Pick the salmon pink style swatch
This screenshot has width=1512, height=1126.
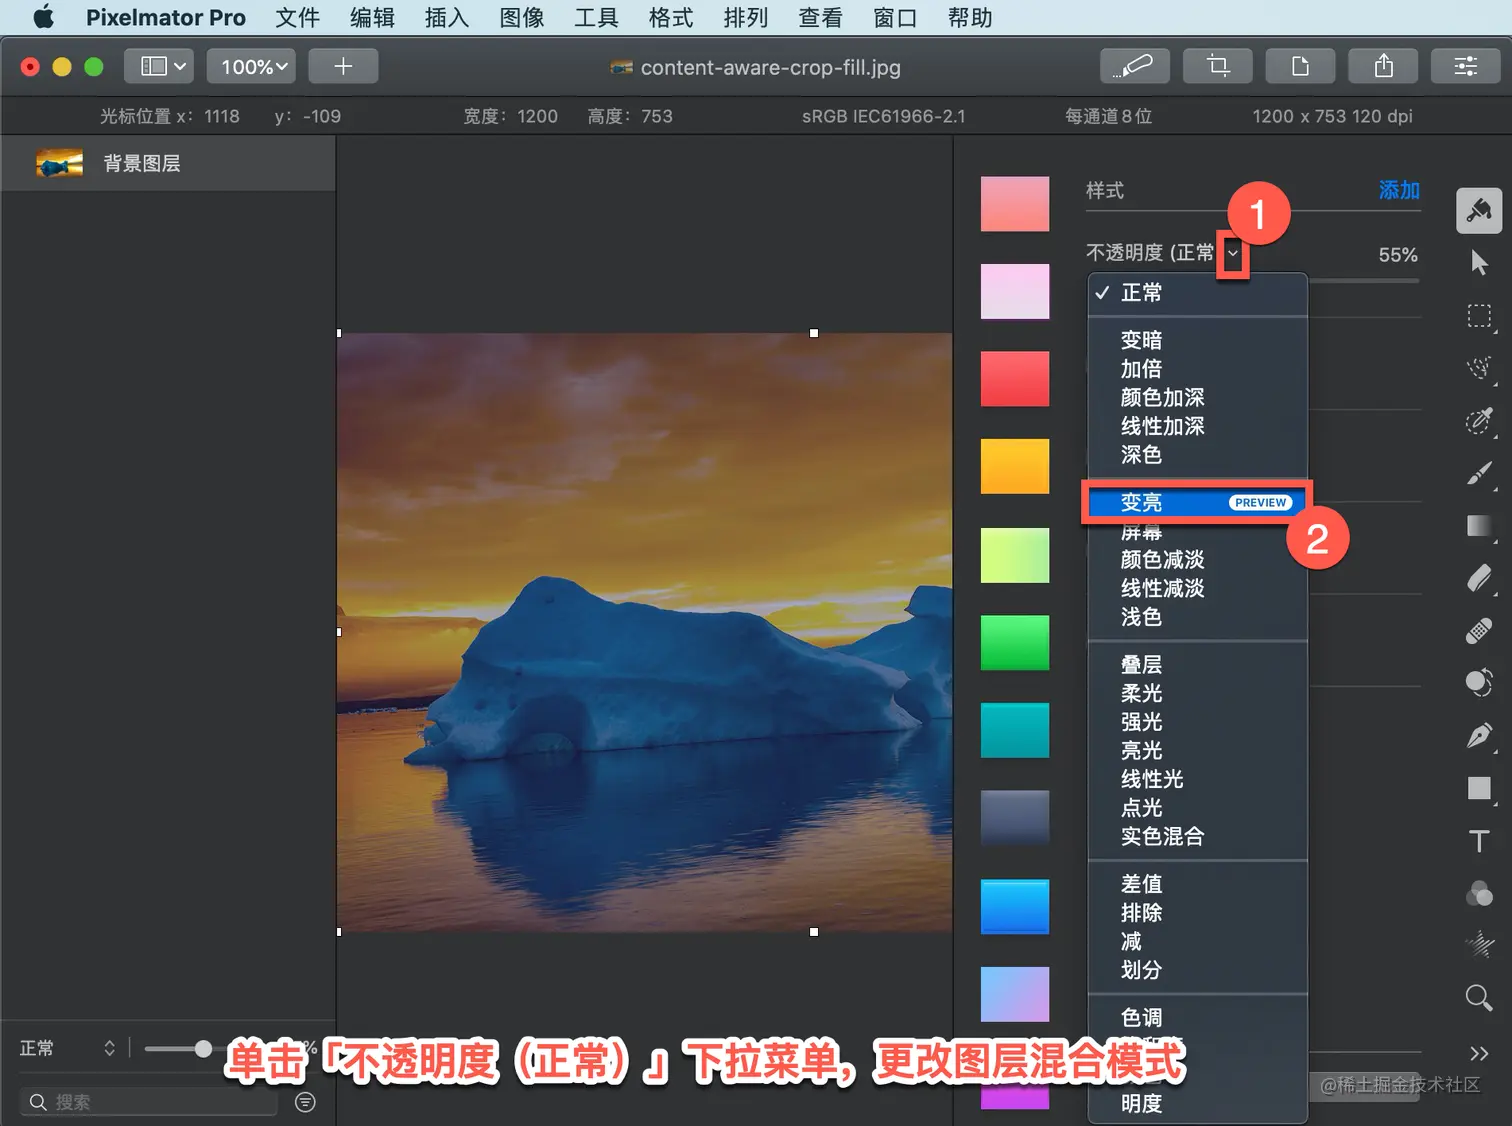(1015, 204)
